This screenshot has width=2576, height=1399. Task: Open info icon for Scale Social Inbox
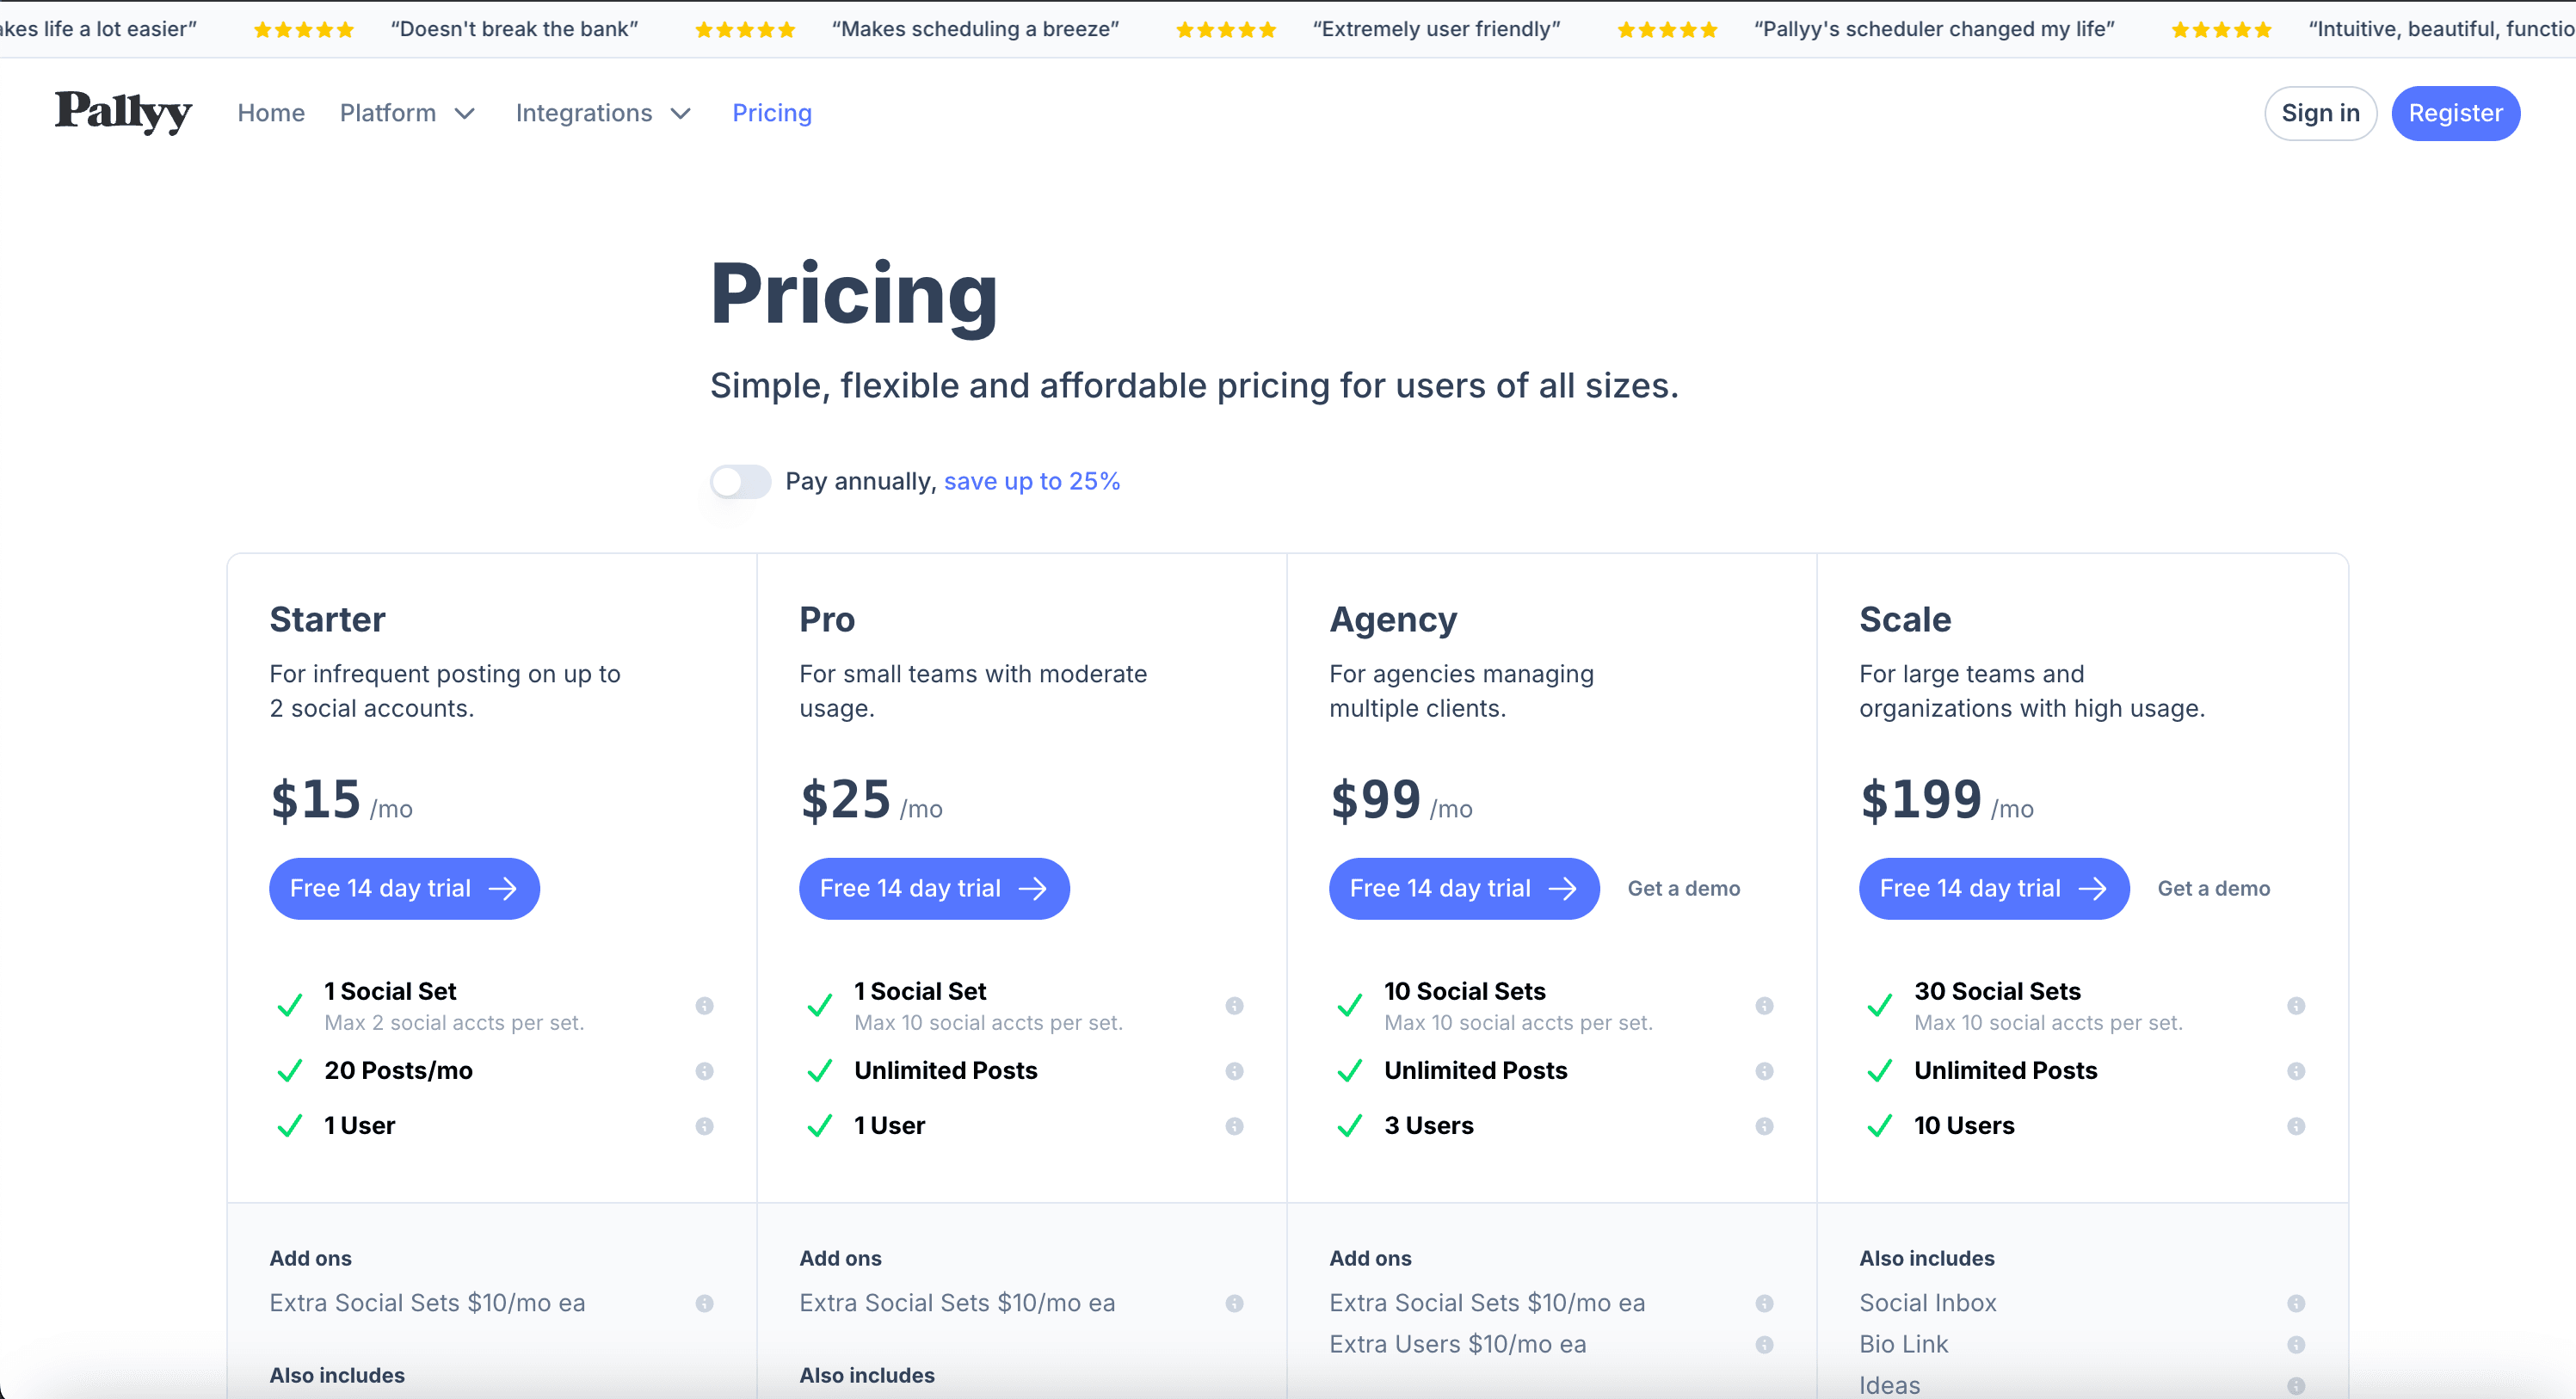2296,1303
